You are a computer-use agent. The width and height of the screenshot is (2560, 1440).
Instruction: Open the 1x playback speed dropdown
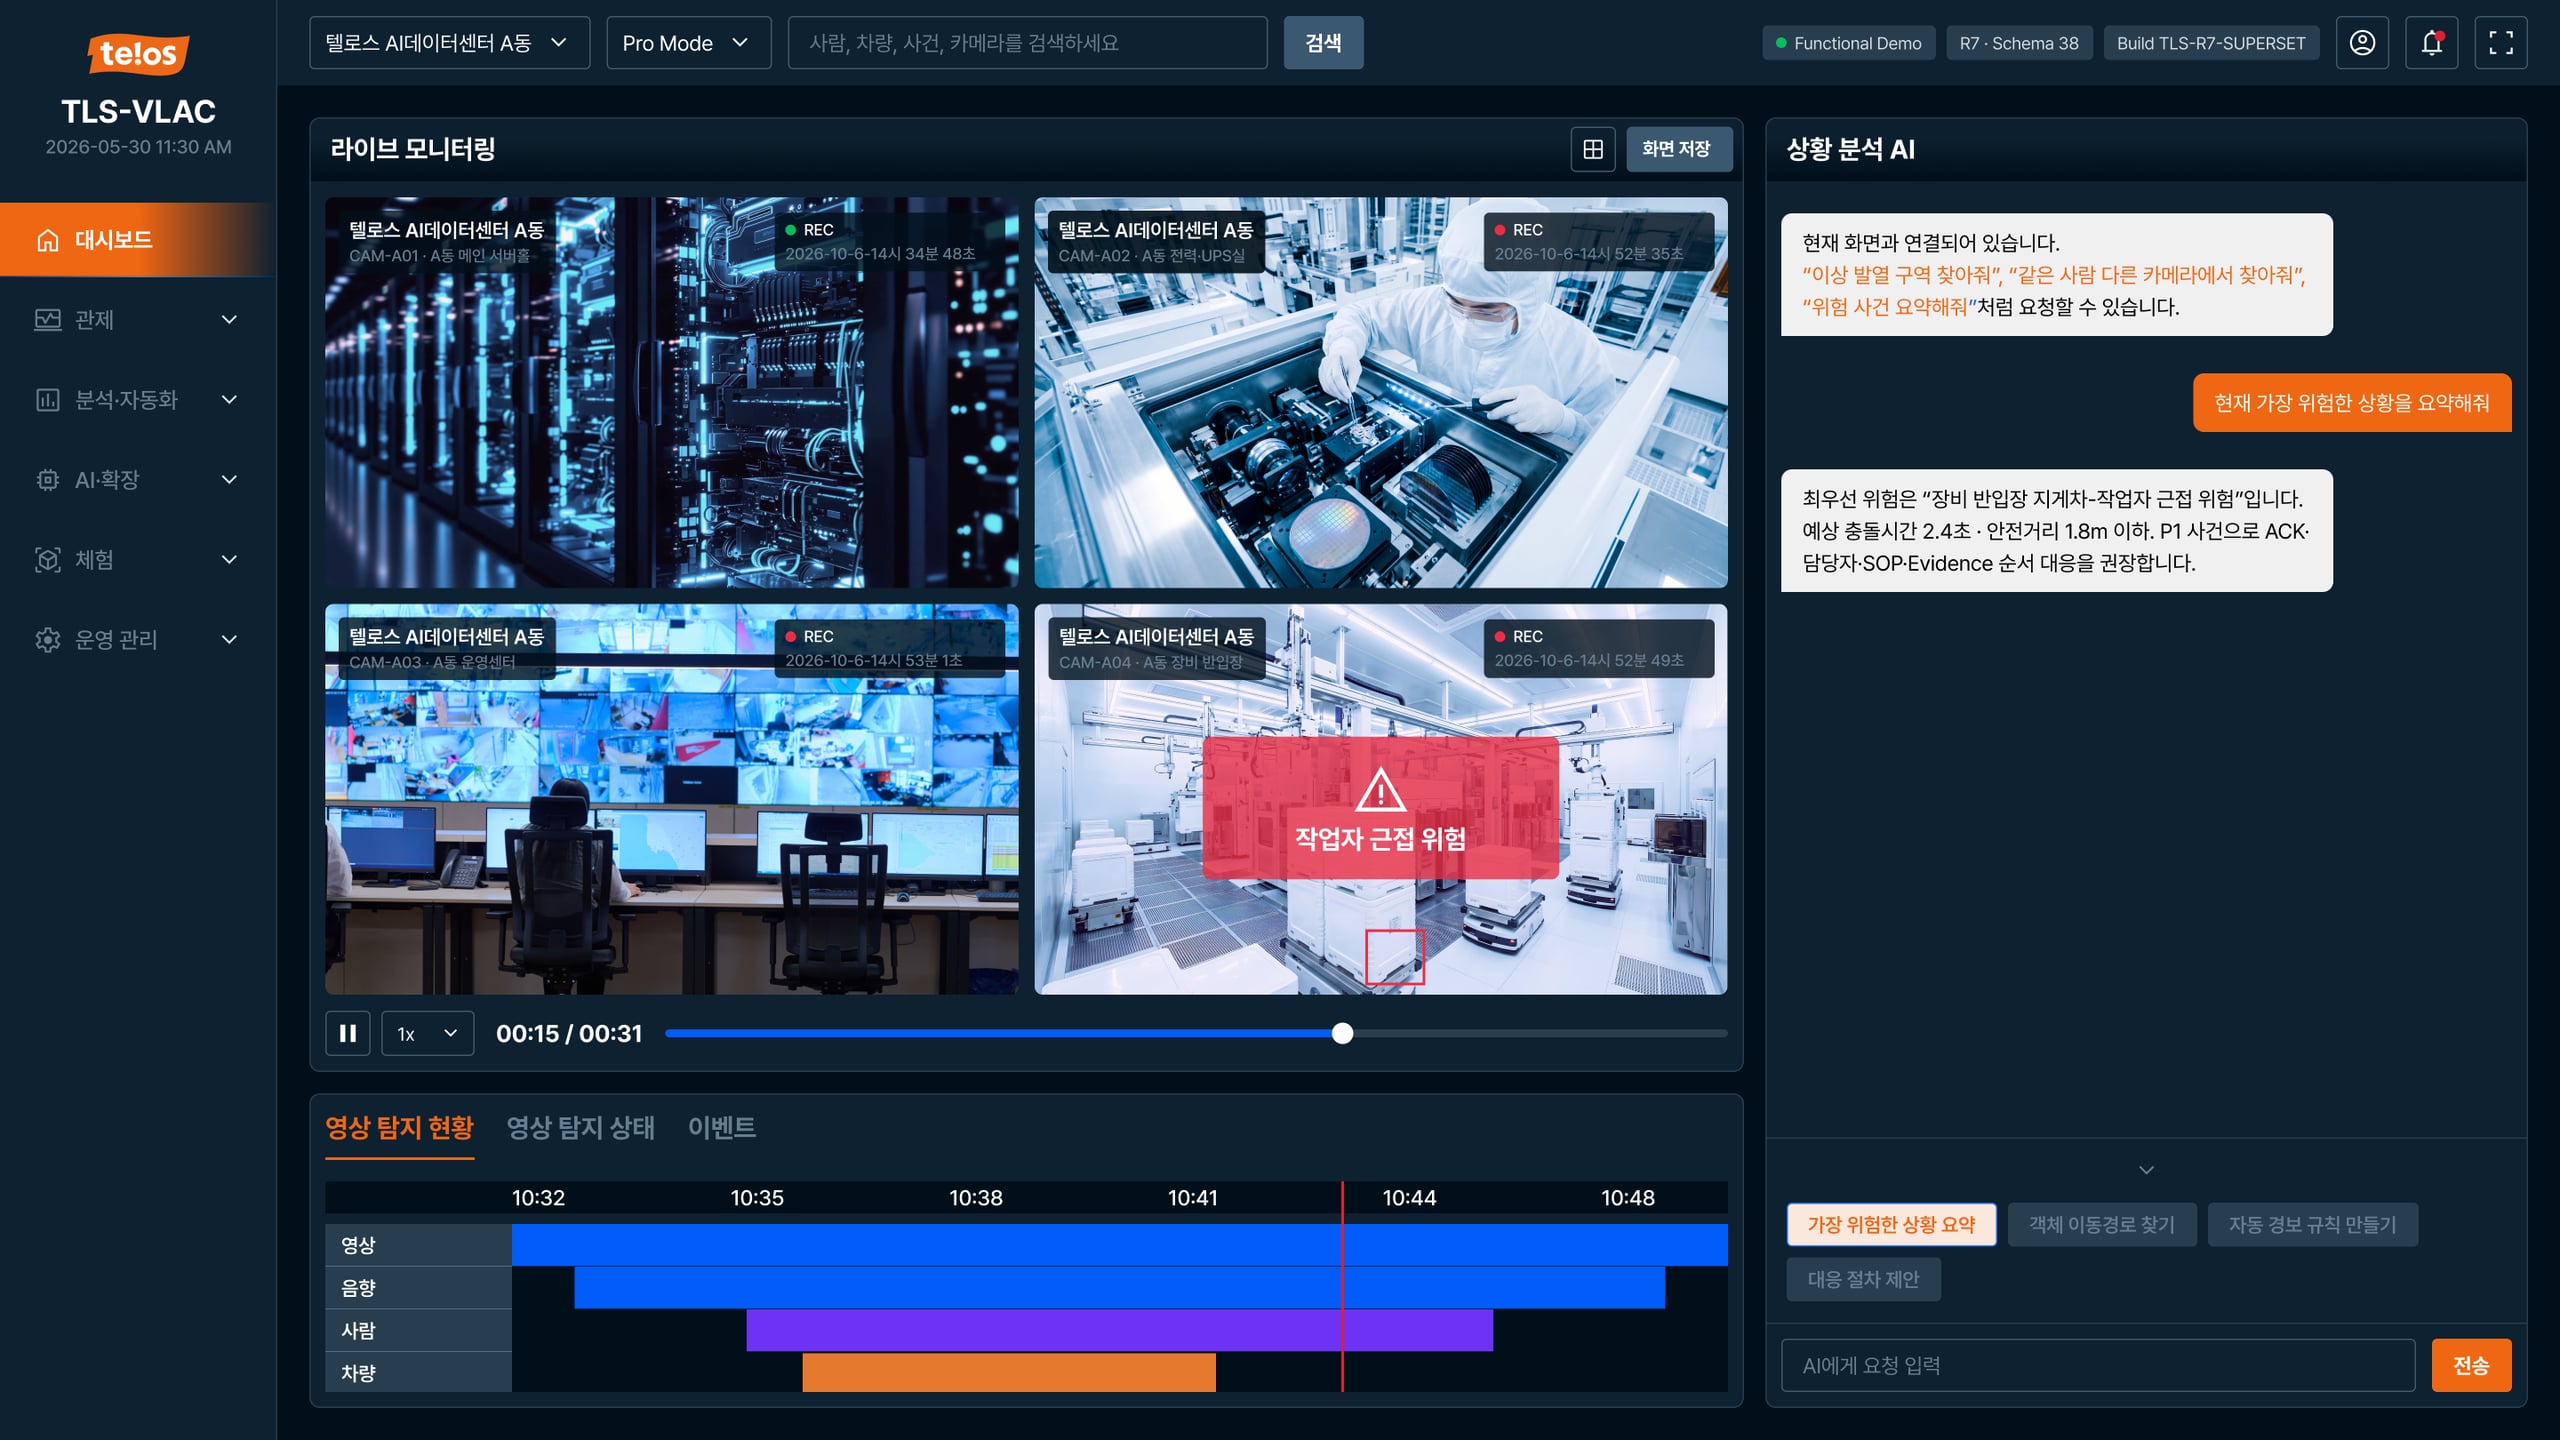(x=427, y=1033)
